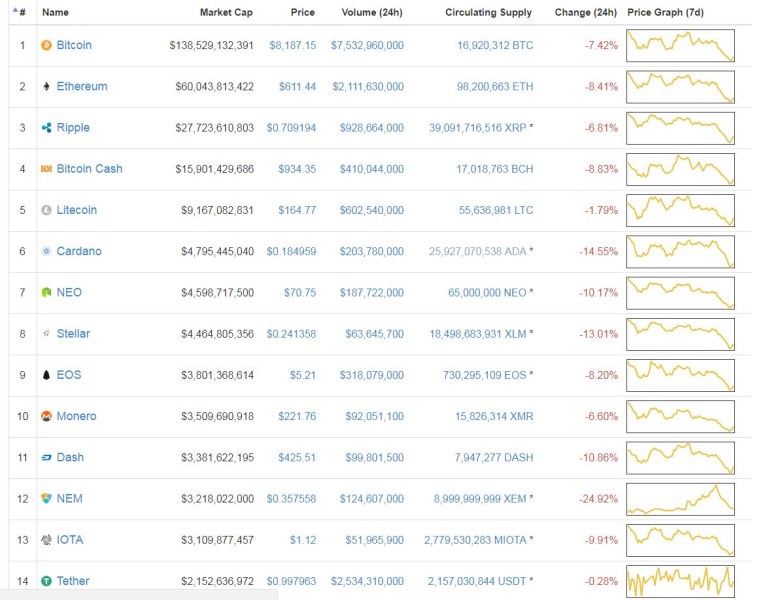Click Ethereum price $611.44

[x=297, y=87]
